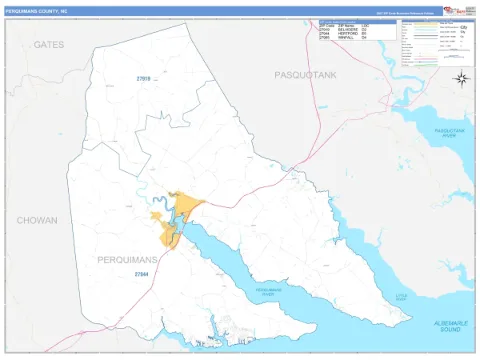Viewport: 480px width, 360px height.
Task: Click the ZIP code index table header
Action: 358,22
